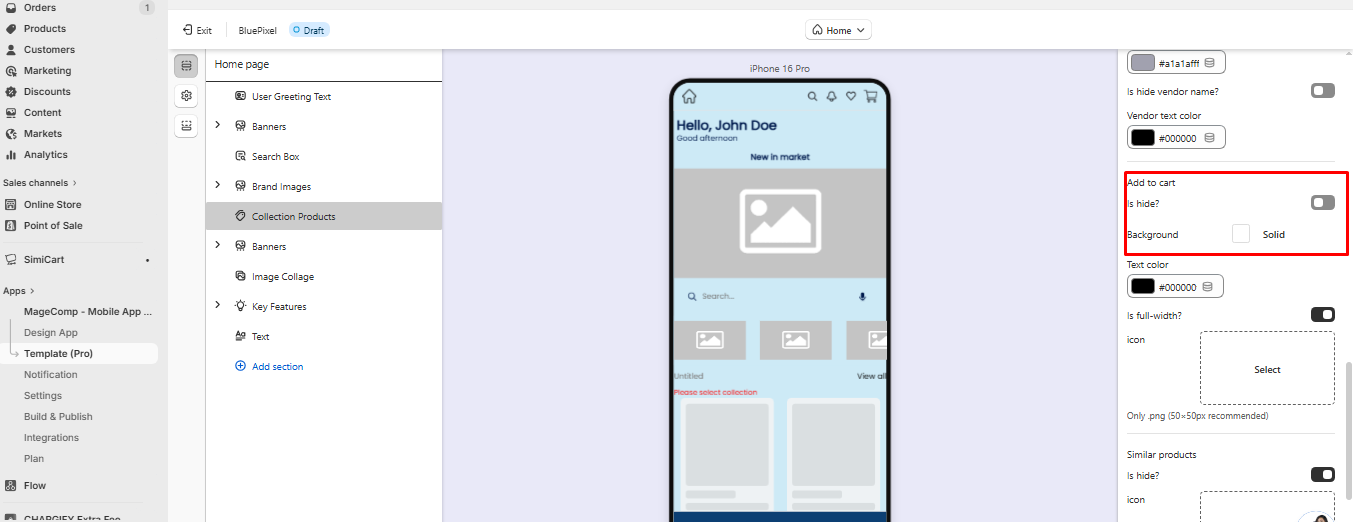This screenshot has height=522, width=1353.
Task: Toggle Is hide vendor name switch
Action: pos(1322,91)
